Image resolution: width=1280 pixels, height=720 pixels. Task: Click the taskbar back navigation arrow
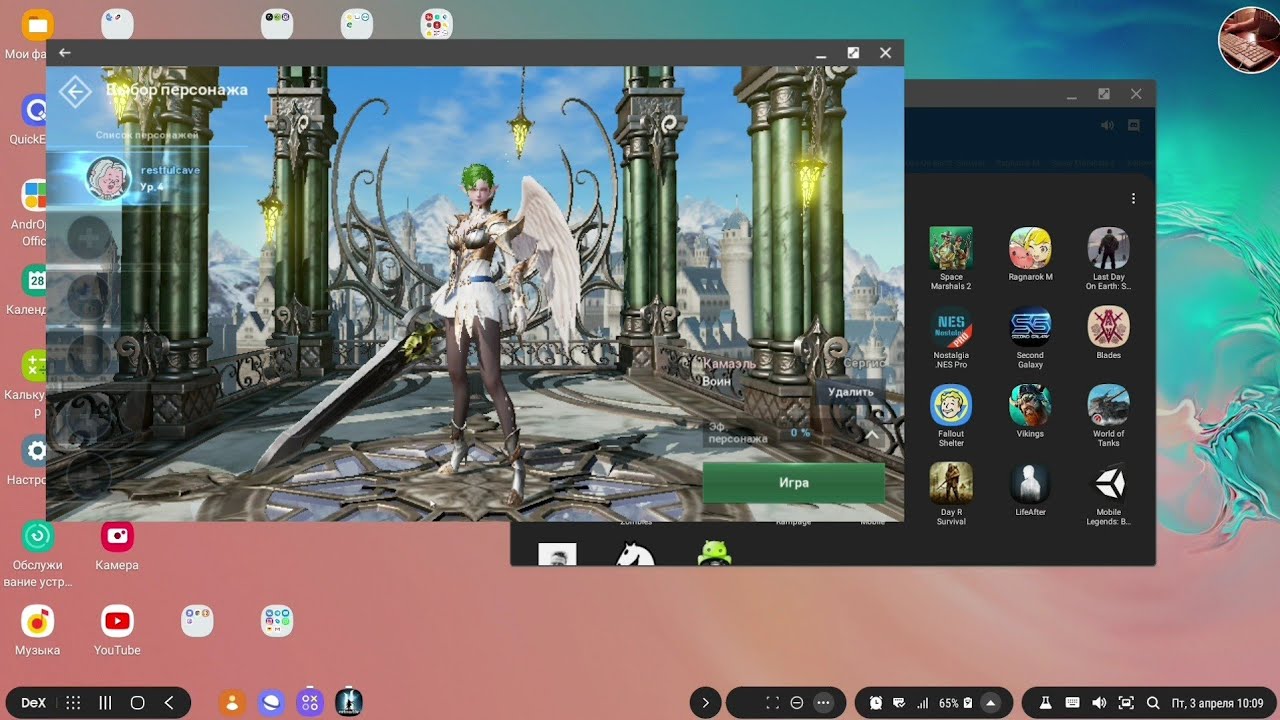coord(169,703)
